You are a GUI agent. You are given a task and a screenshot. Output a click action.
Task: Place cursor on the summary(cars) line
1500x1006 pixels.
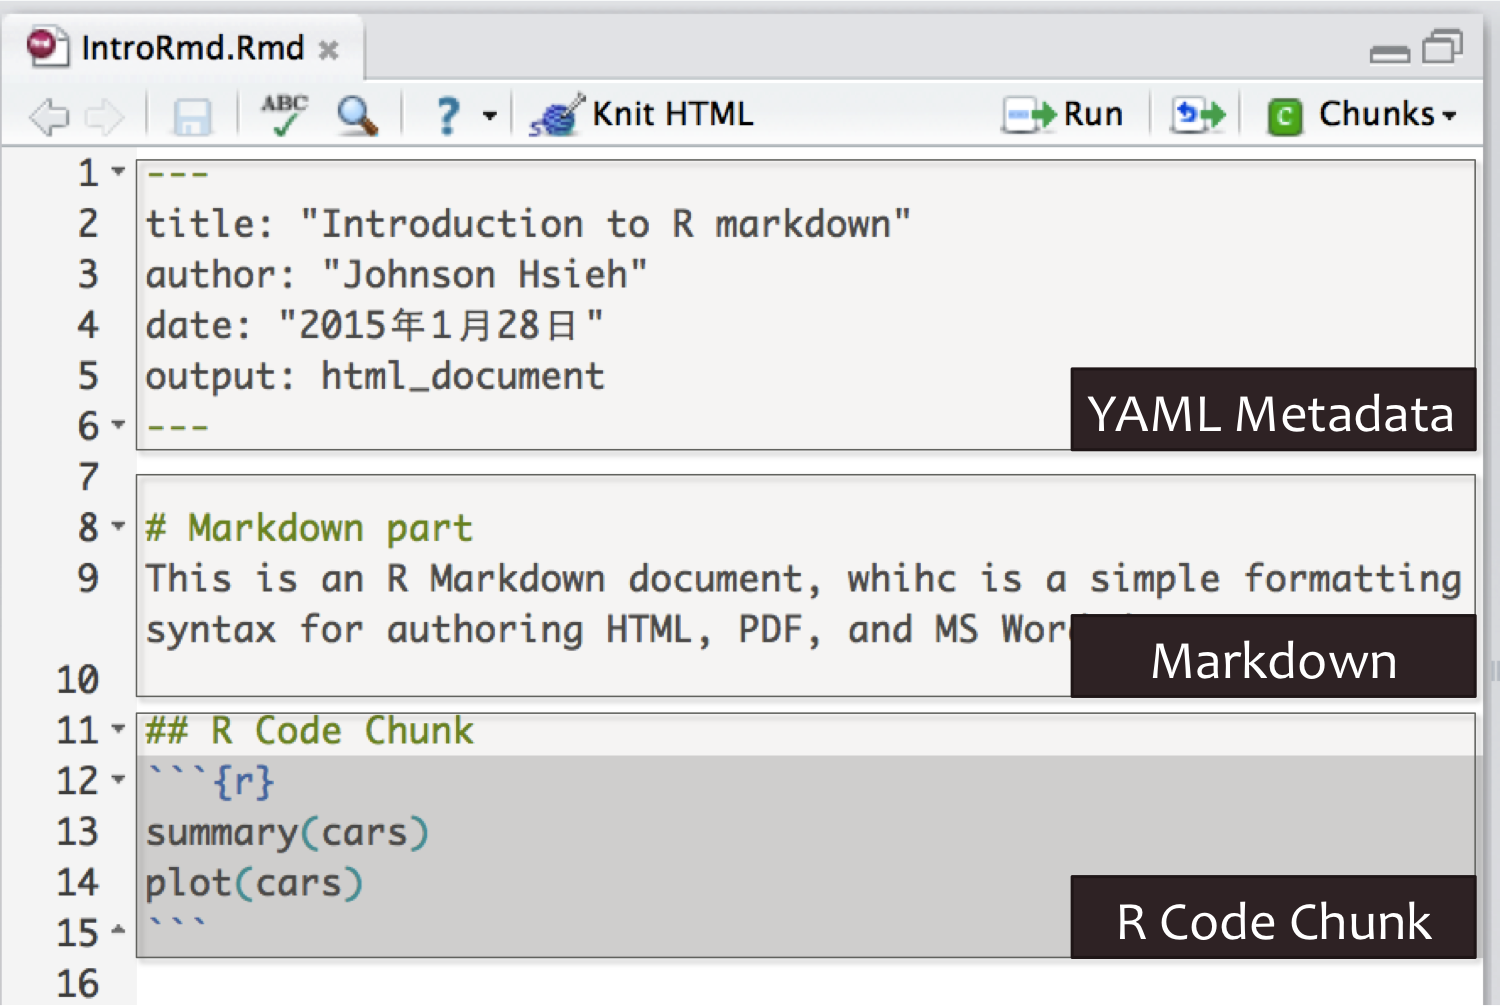tap(288, 833)
